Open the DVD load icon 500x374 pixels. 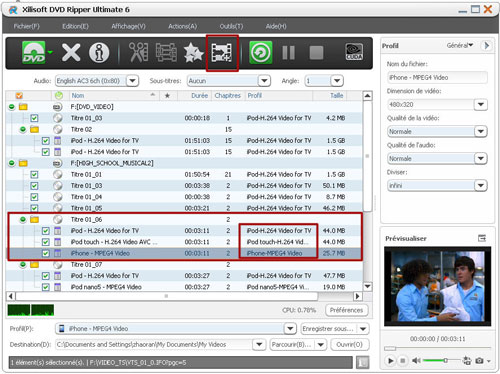point(34,52)
